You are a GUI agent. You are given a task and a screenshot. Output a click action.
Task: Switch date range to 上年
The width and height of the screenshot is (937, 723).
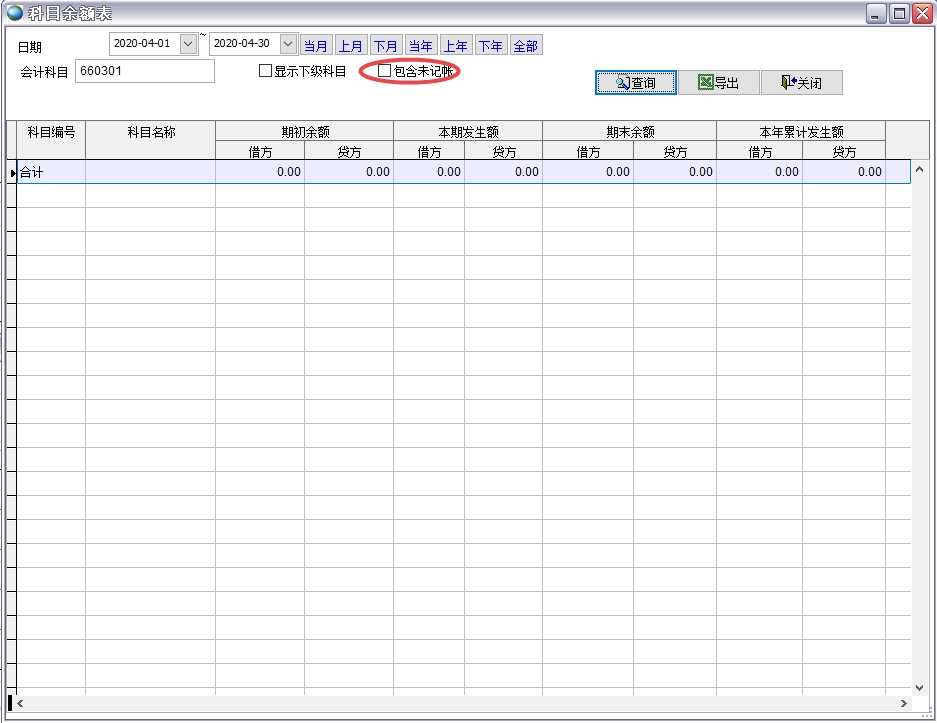pos(455,46)
